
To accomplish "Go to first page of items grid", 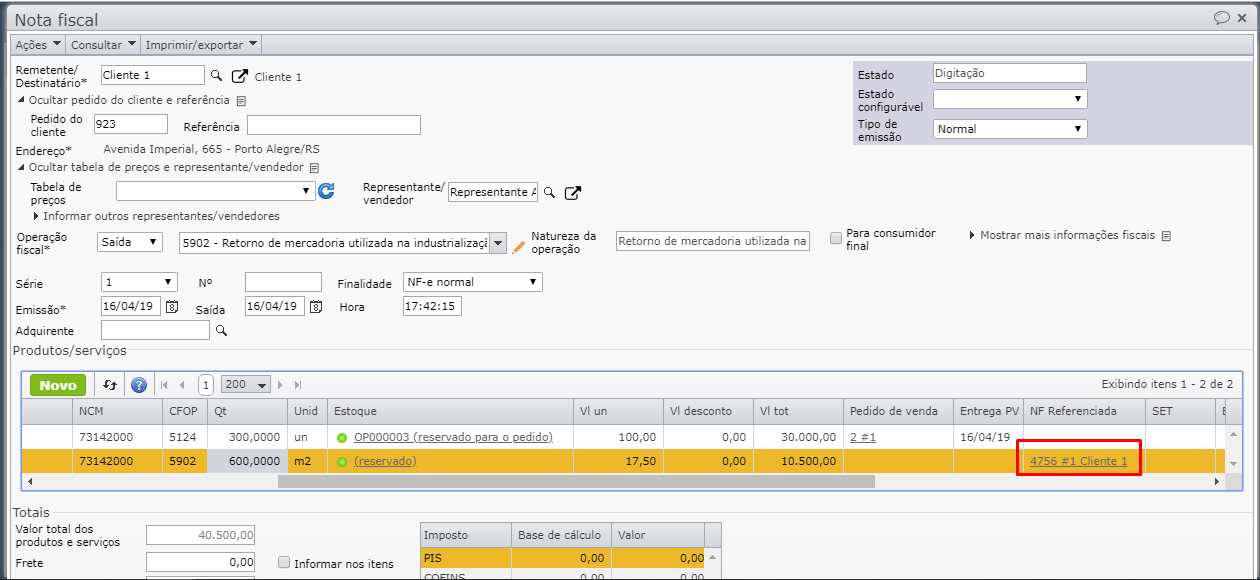I will [164, 385].
